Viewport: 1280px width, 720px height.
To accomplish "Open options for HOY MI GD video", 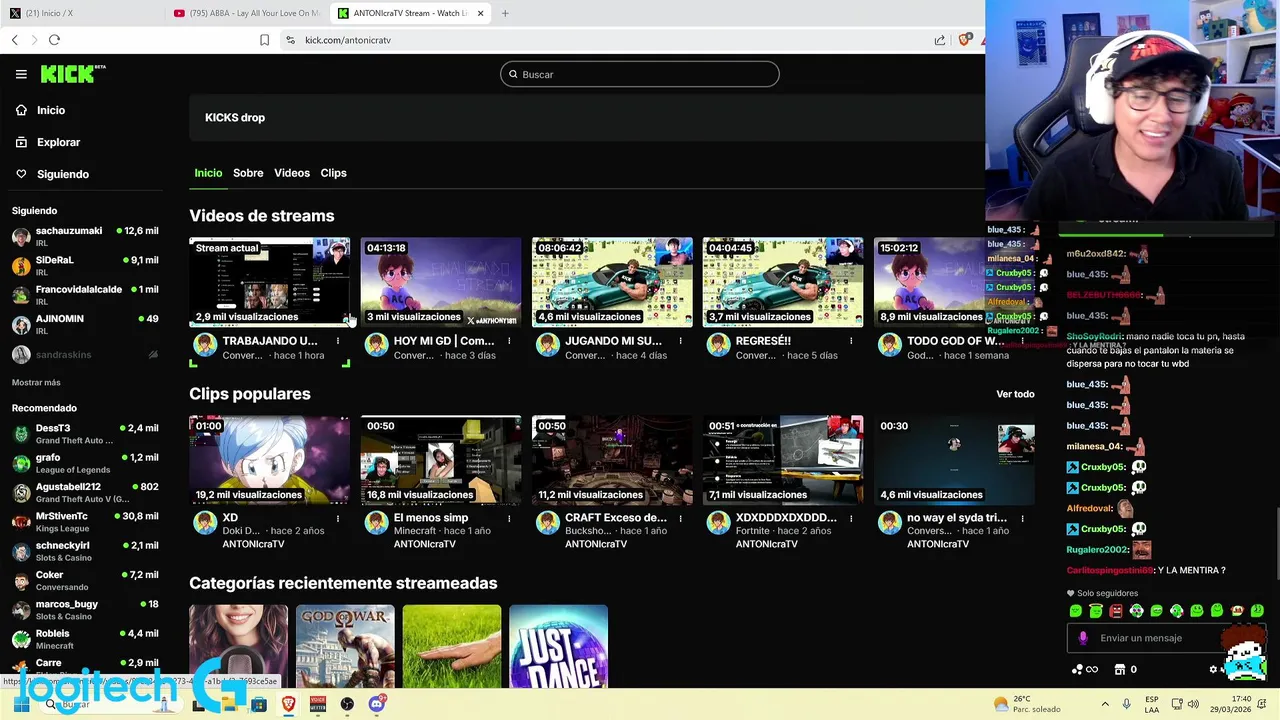I will pos(509,341).
